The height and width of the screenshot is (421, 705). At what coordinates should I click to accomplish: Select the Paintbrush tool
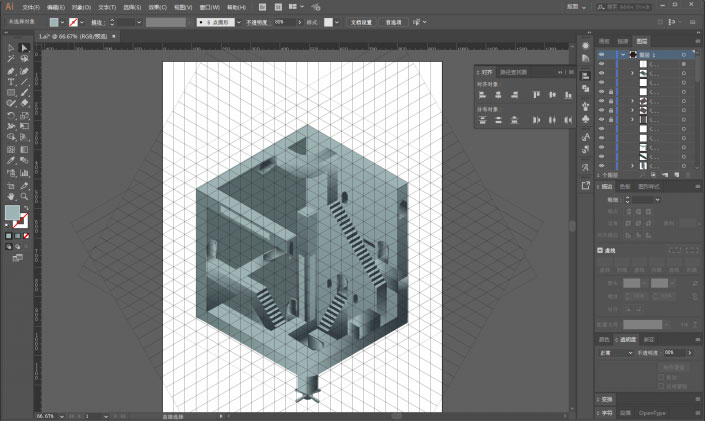[x=24, y=93]
